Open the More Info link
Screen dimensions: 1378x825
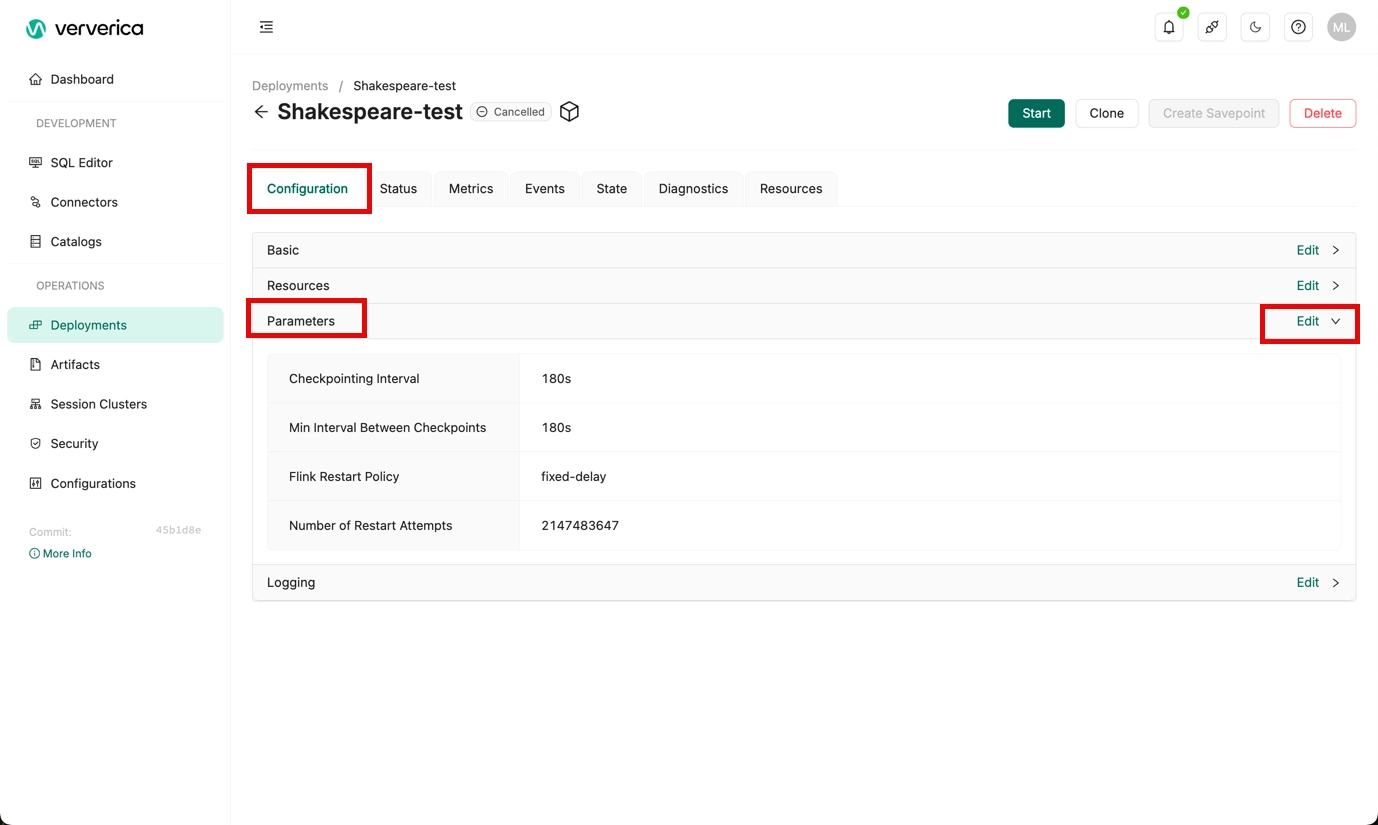pyautogui.click(x=60, y=553)
